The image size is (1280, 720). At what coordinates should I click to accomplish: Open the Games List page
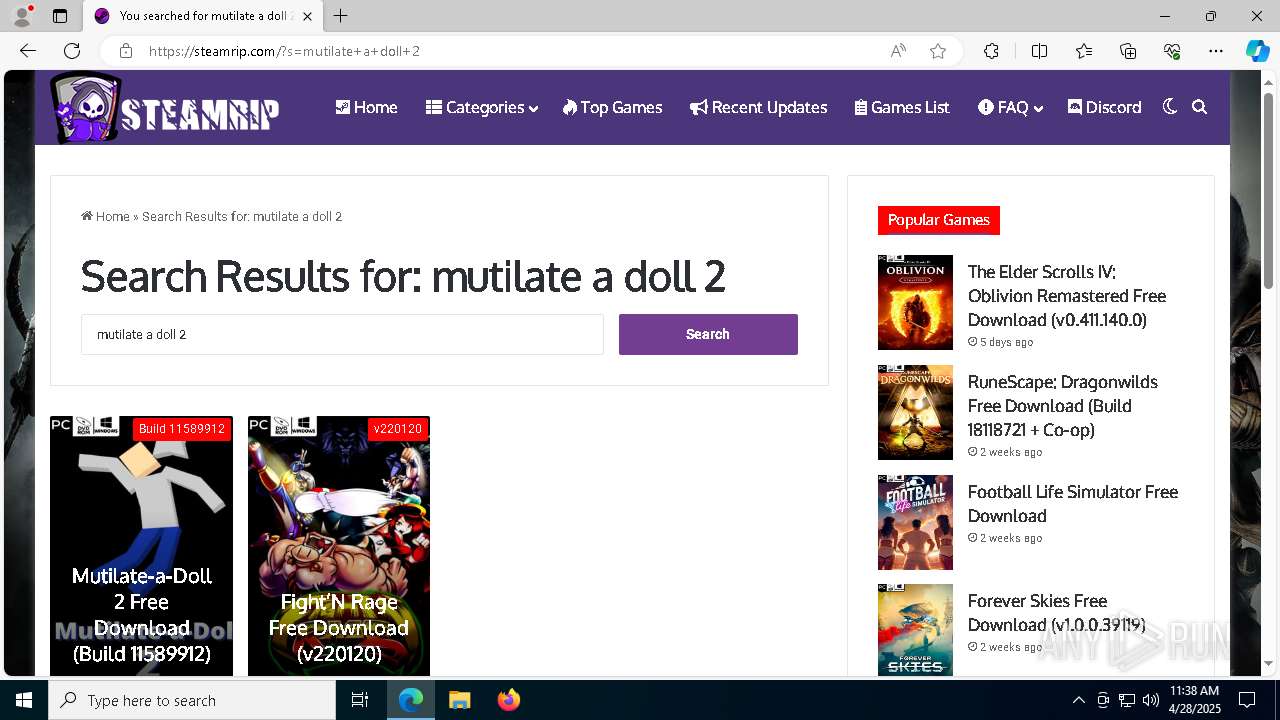coord(902,107)
